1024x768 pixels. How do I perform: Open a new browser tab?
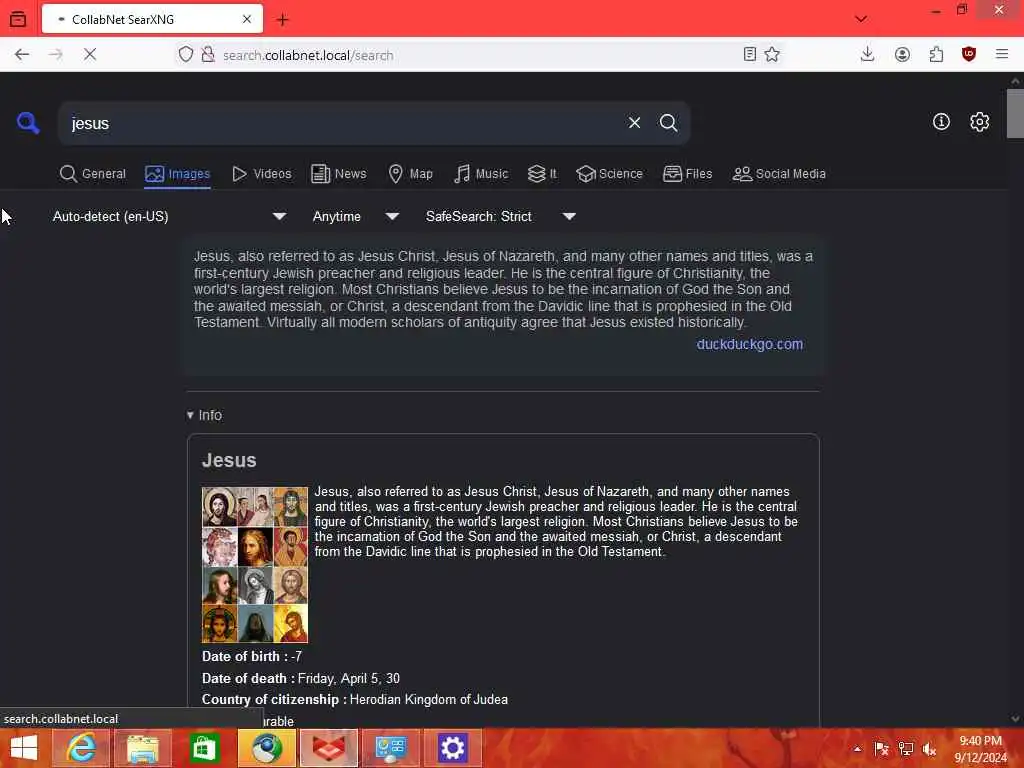tap(282, 20)
